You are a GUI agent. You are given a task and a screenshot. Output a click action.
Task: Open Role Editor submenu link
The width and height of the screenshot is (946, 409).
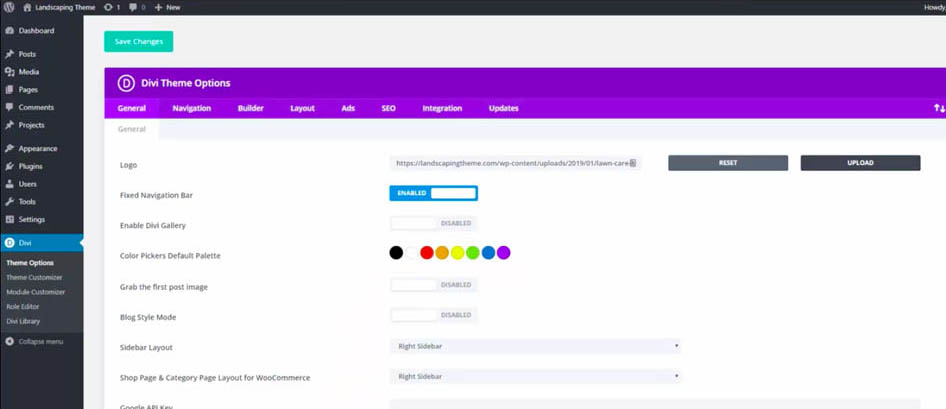pos(22,306)
